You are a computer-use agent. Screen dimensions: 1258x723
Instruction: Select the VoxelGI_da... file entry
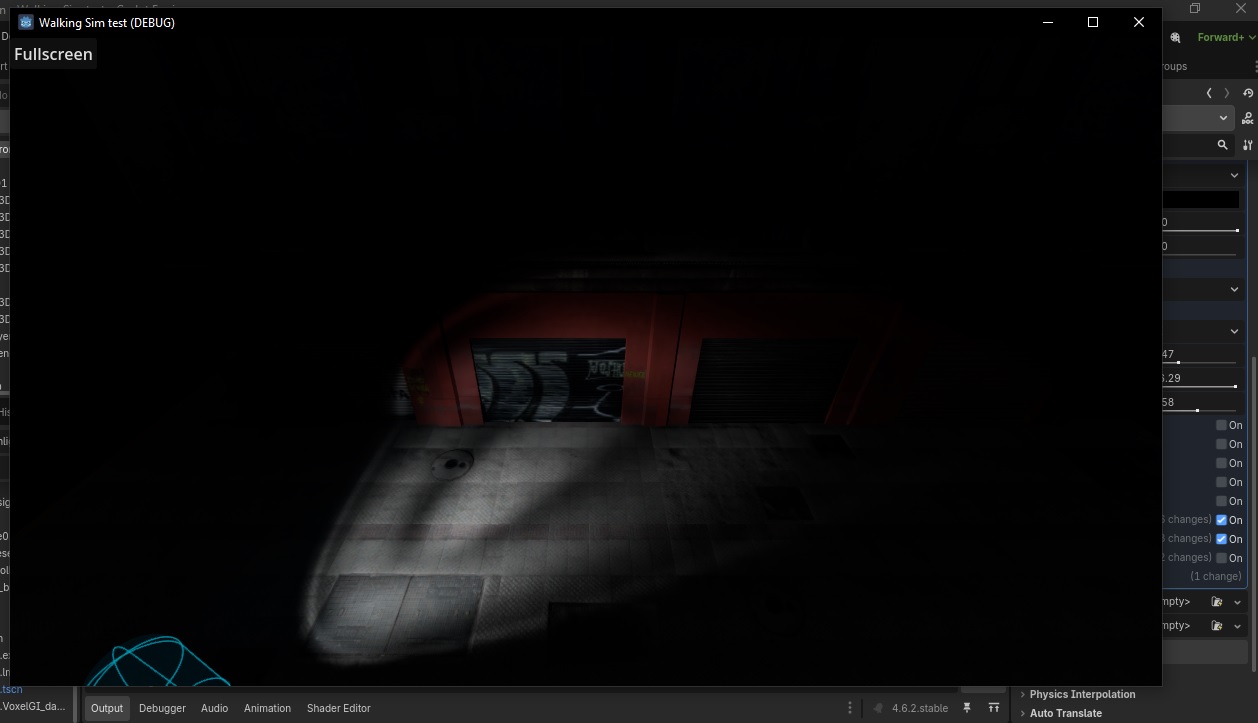(33, 706)
